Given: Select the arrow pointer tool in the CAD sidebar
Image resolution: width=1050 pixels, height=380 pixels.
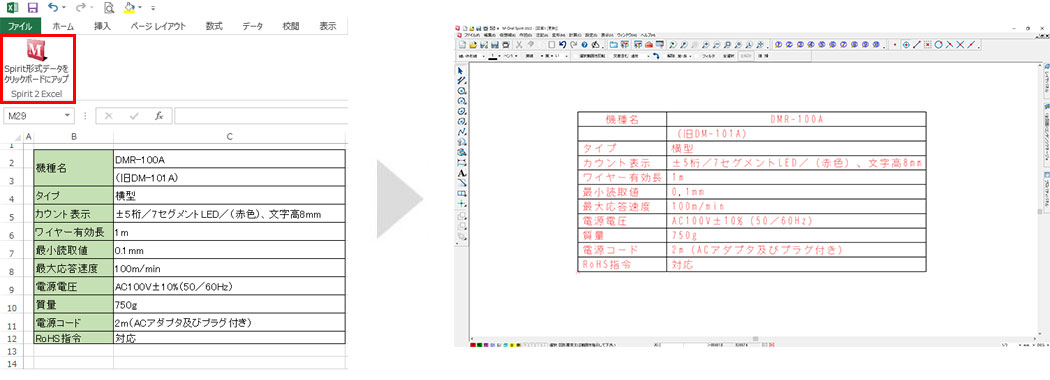Looking at the screenshot, I should pos(461,70).
